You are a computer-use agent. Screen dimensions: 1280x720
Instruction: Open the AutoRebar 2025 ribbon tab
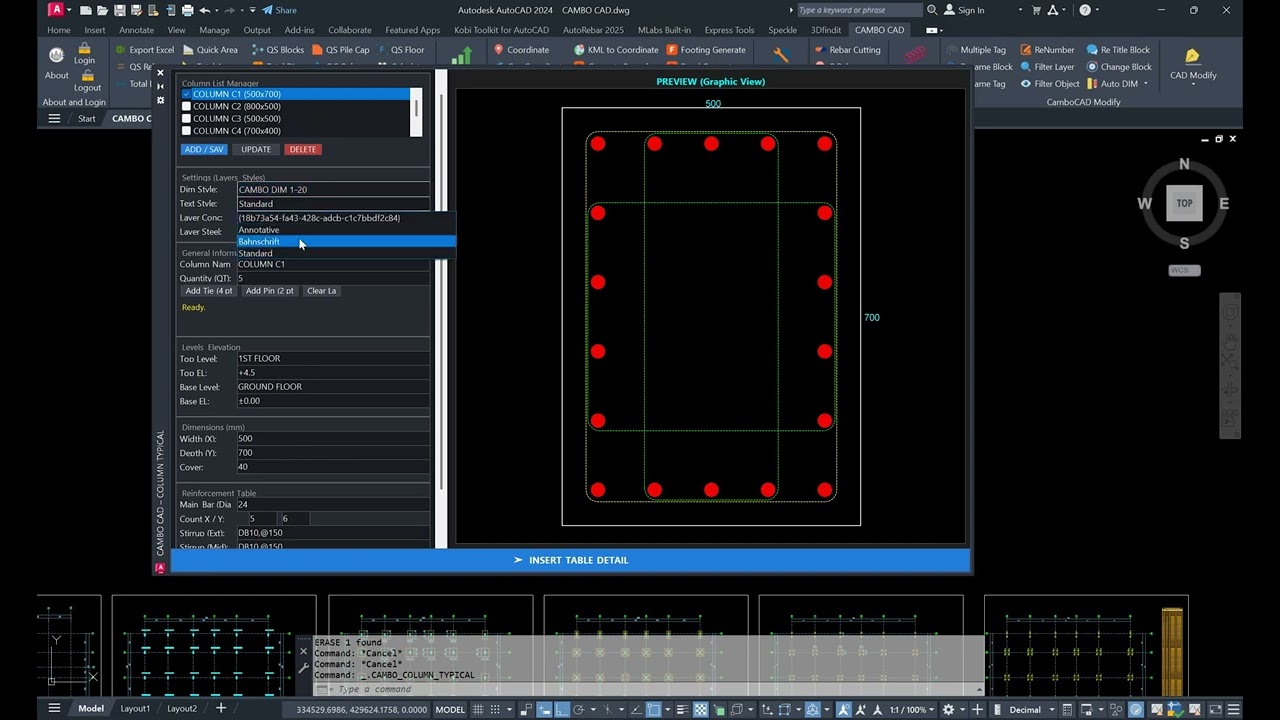(x=593, y=30)
